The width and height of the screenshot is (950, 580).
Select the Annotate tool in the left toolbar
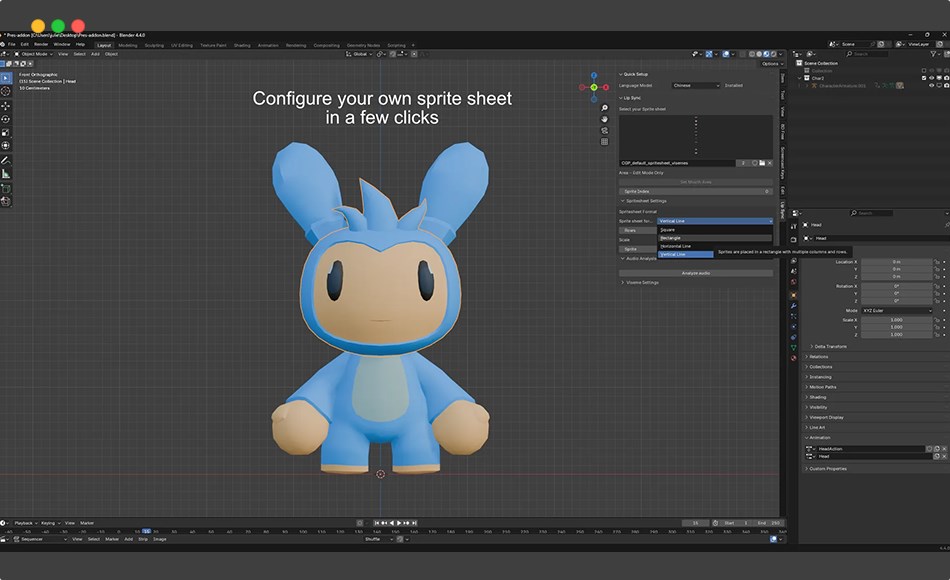click(6, 160)
